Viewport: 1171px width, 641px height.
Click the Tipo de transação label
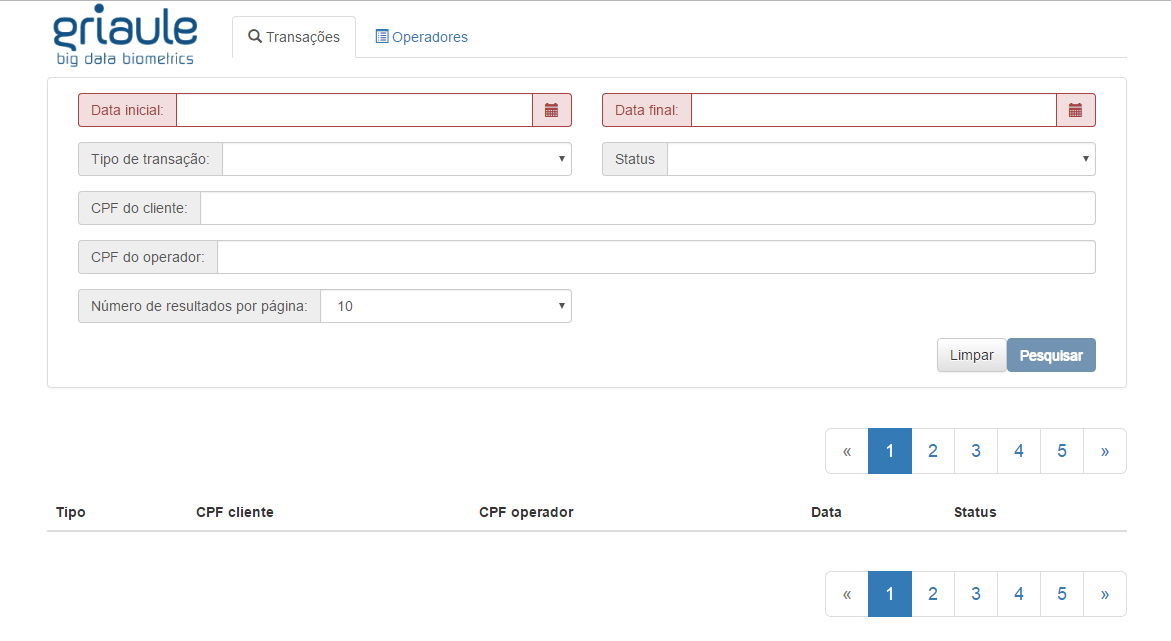(x=150, y=159)
